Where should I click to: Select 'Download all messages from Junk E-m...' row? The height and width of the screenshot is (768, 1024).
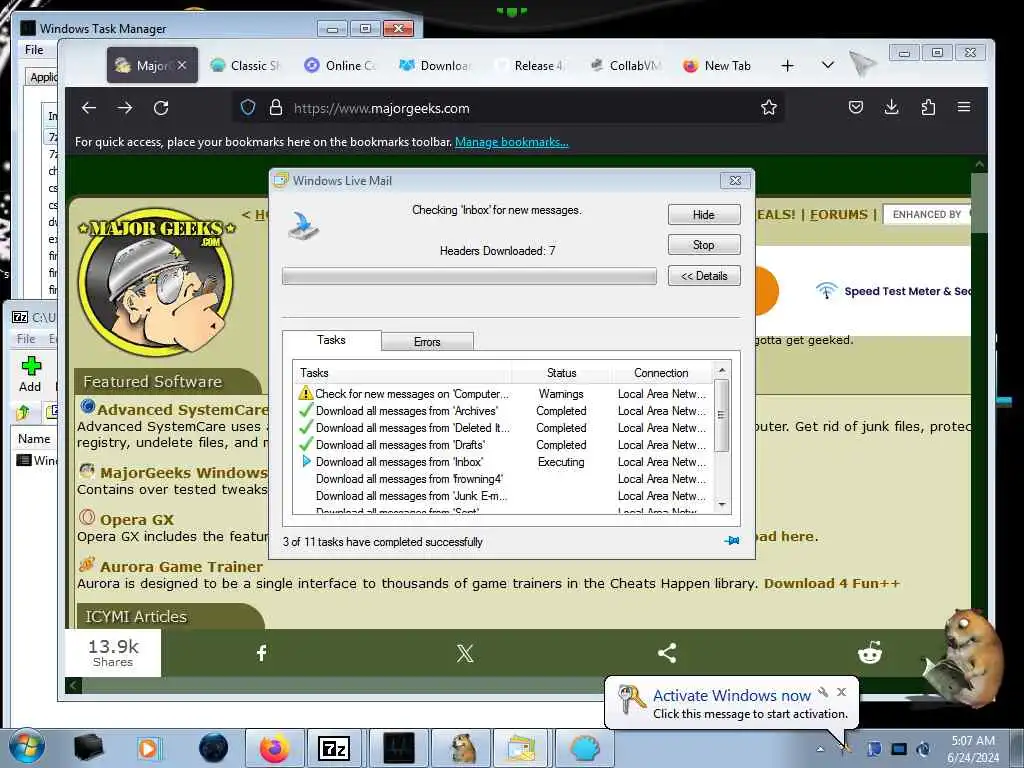click(502, 496)
